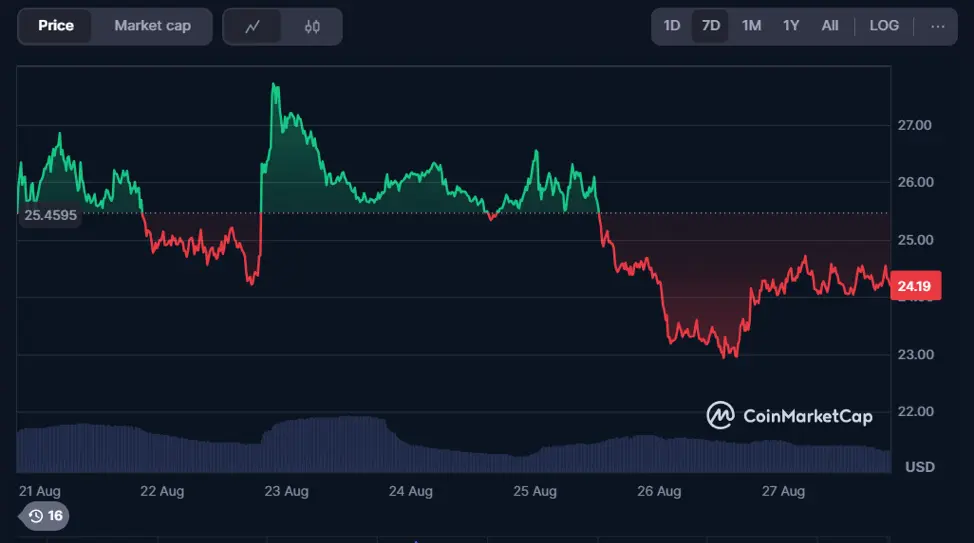Choose the 1M time range

(751, 26)
